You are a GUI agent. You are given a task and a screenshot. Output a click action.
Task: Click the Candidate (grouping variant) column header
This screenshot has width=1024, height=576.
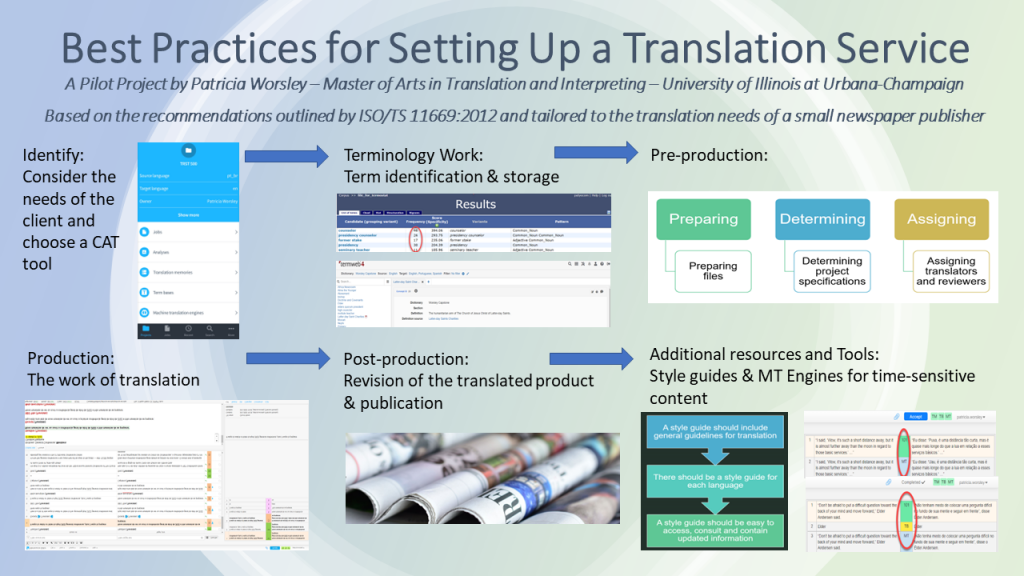click(371, 222)
